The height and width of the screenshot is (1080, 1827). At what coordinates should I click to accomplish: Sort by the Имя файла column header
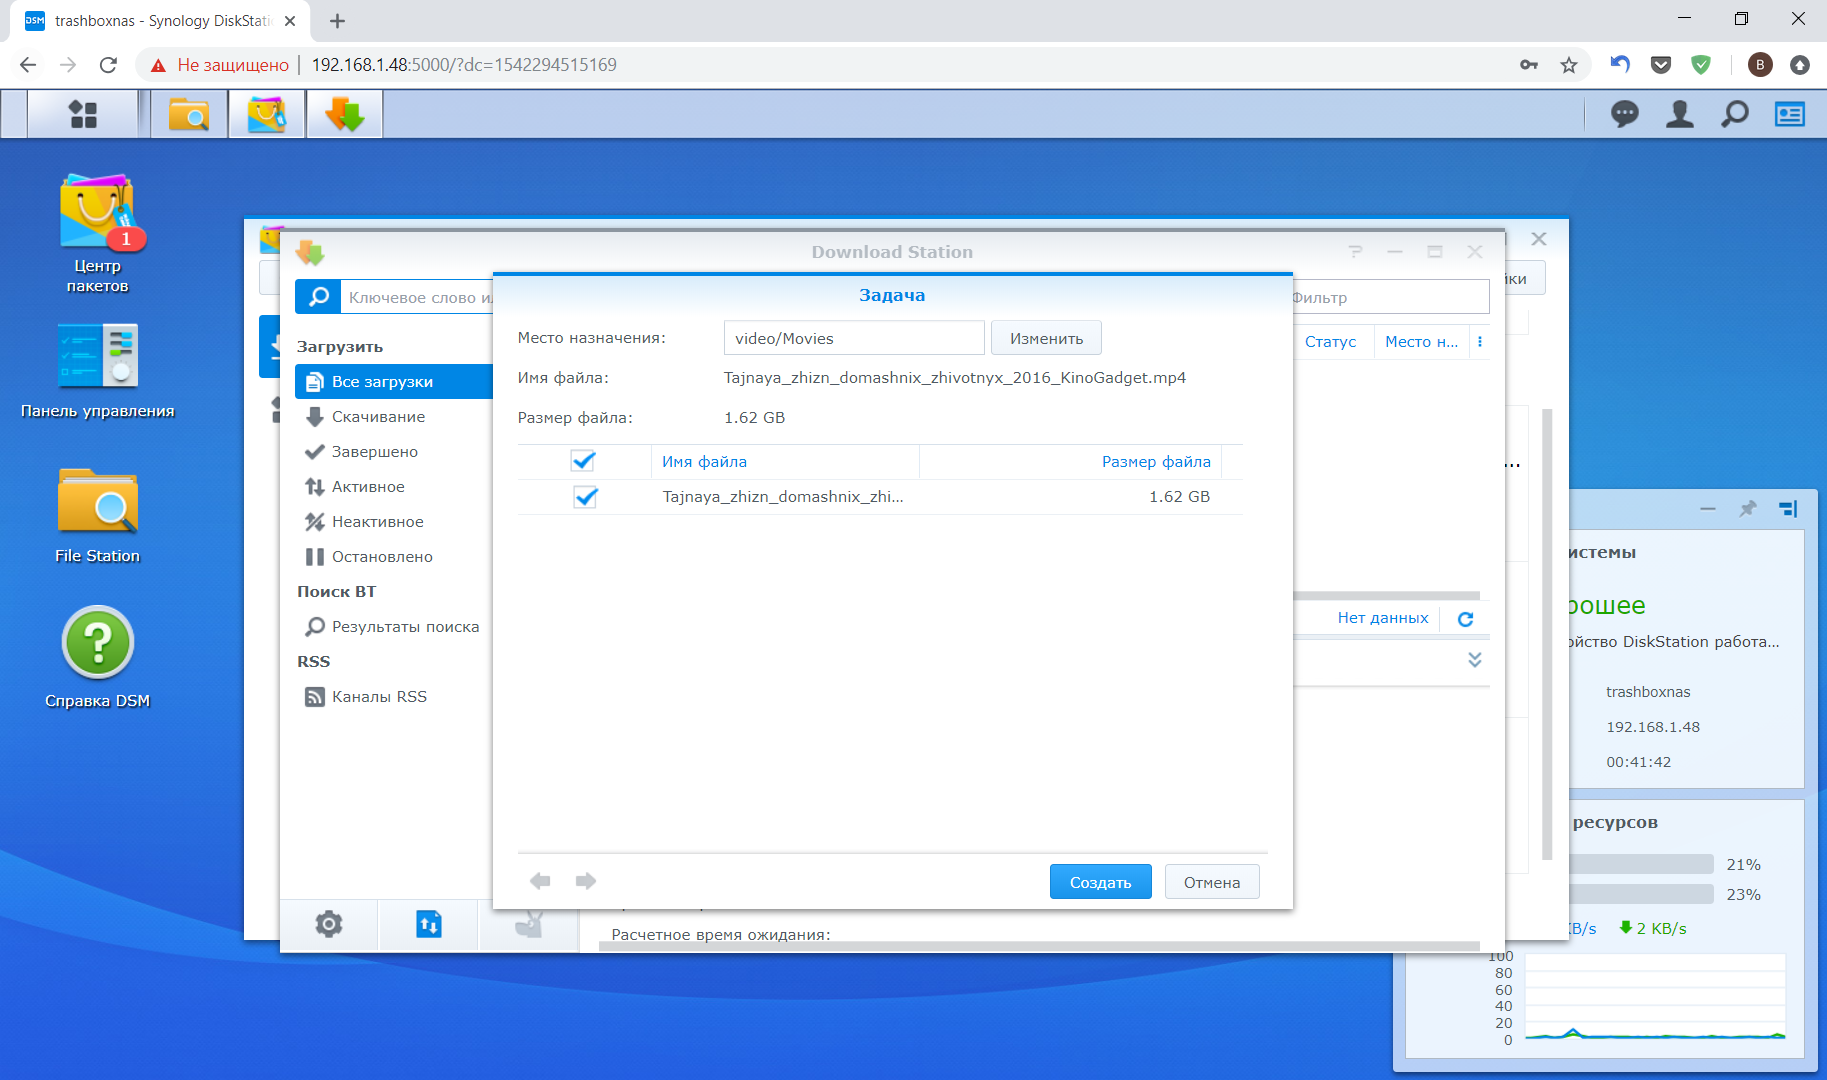[784, 461]
